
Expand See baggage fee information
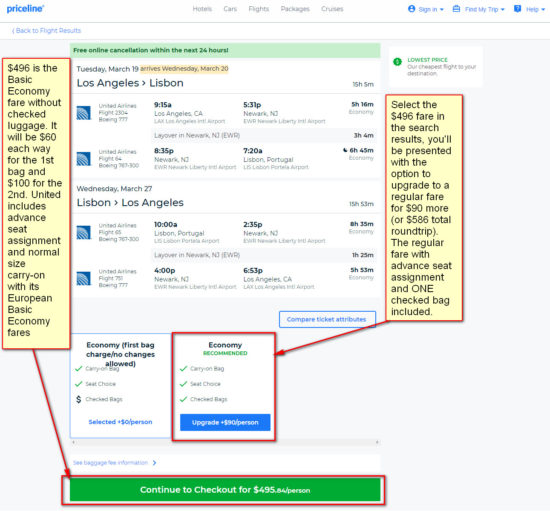115,463
